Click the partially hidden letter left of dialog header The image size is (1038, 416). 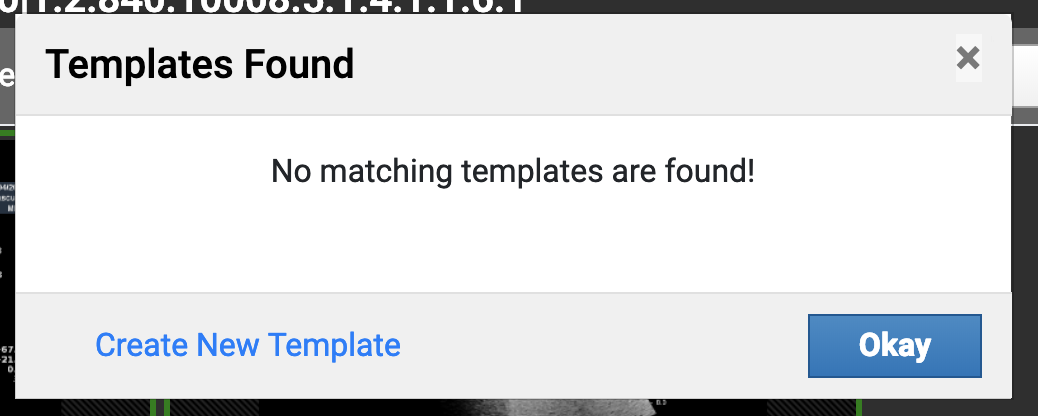point(5,76)
